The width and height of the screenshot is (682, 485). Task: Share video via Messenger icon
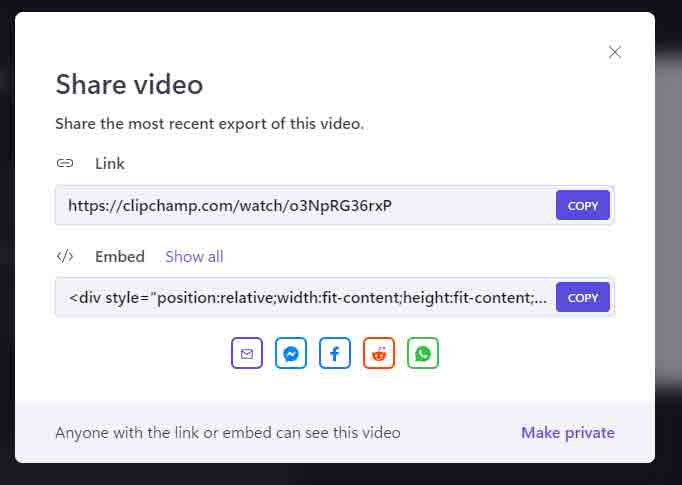point(291,353)
